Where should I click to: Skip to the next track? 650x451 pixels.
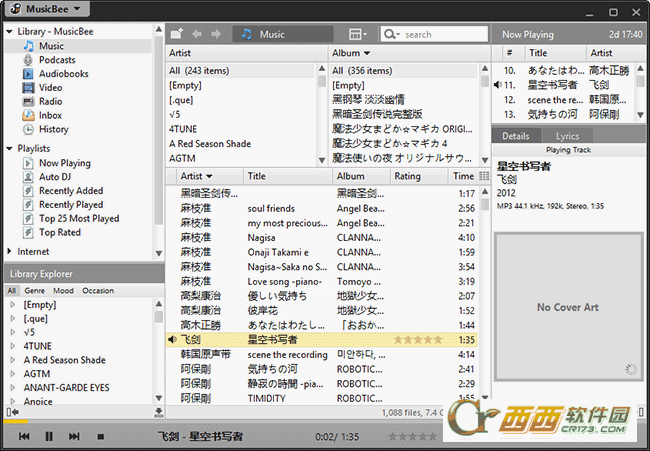pyautogui.click(x=73, y=437)
